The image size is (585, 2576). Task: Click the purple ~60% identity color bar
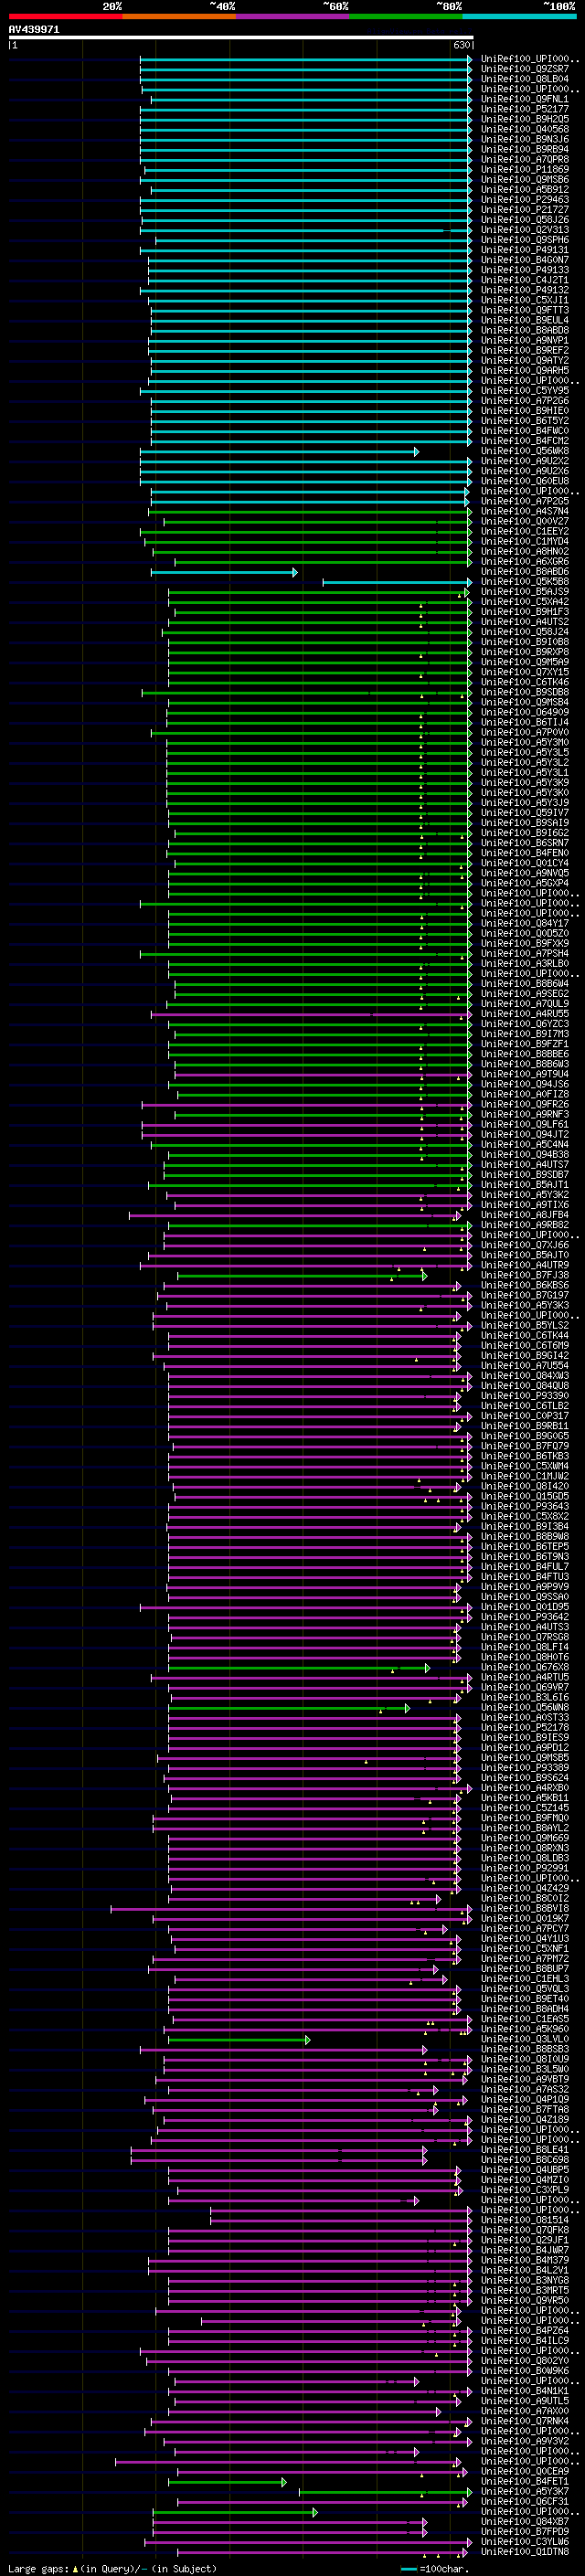tap(292, 16)
